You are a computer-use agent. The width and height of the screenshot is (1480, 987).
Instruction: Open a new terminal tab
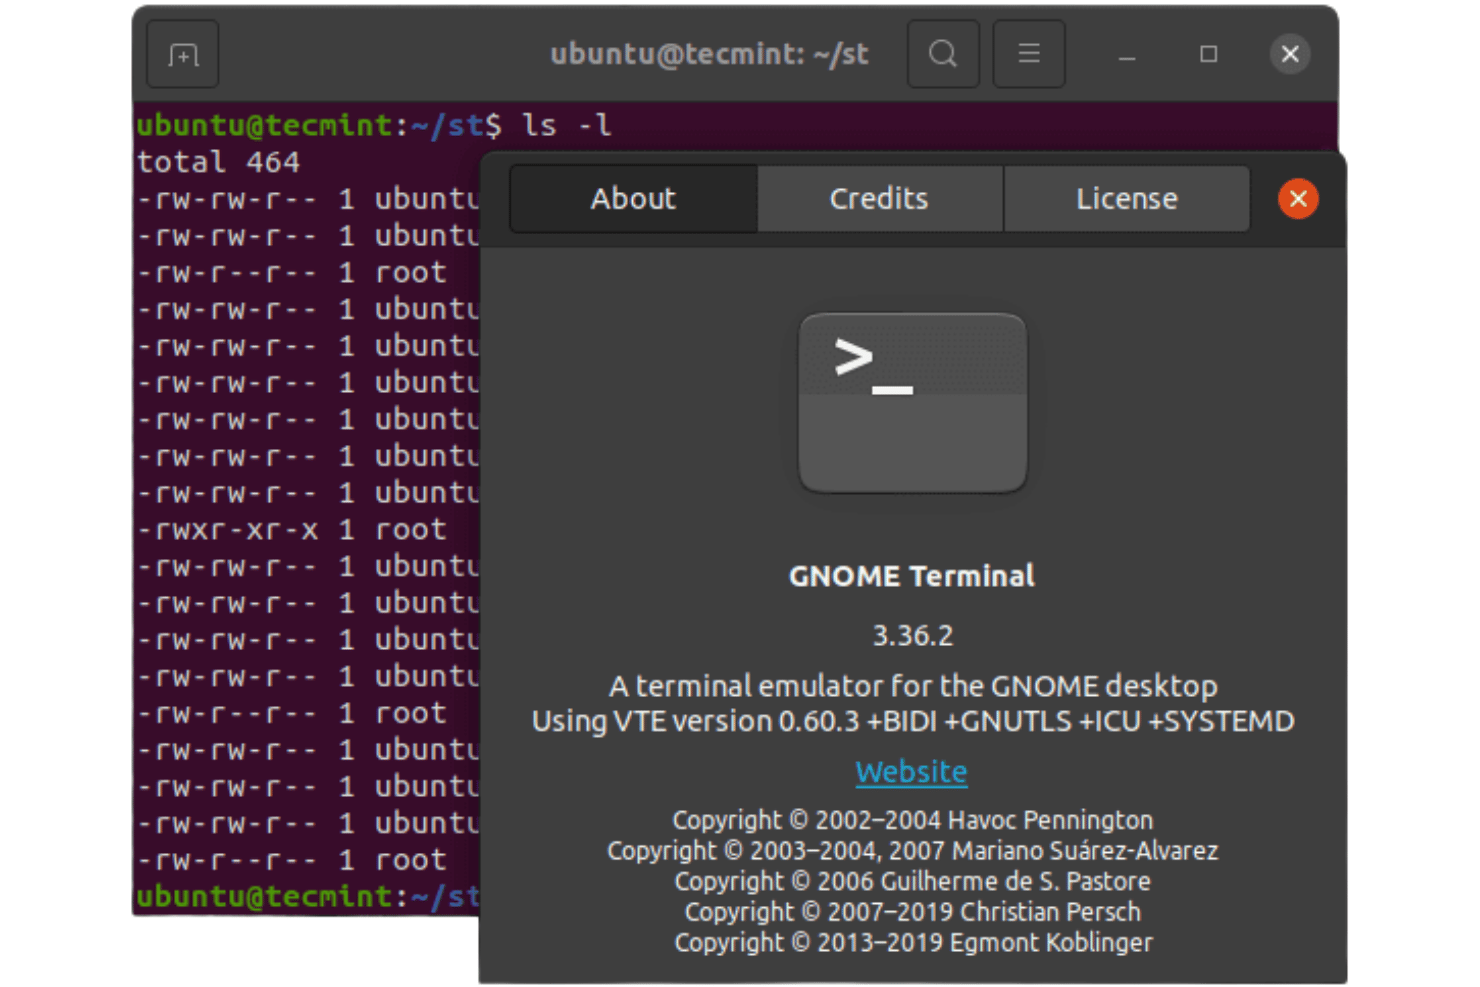coord(183,54)
